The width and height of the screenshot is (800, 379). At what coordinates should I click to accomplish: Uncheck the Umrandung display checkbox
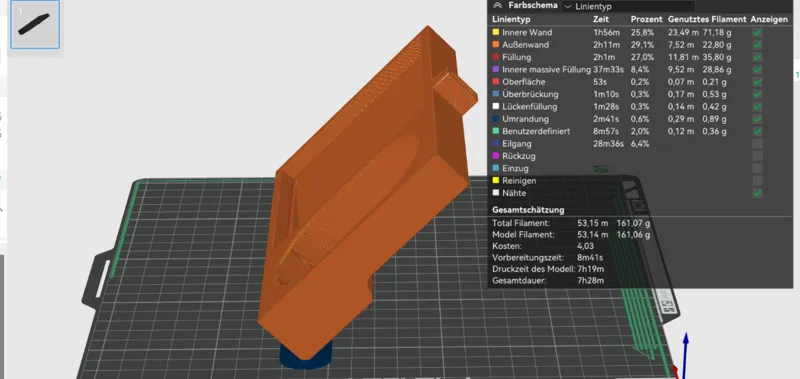pos(758,119)
